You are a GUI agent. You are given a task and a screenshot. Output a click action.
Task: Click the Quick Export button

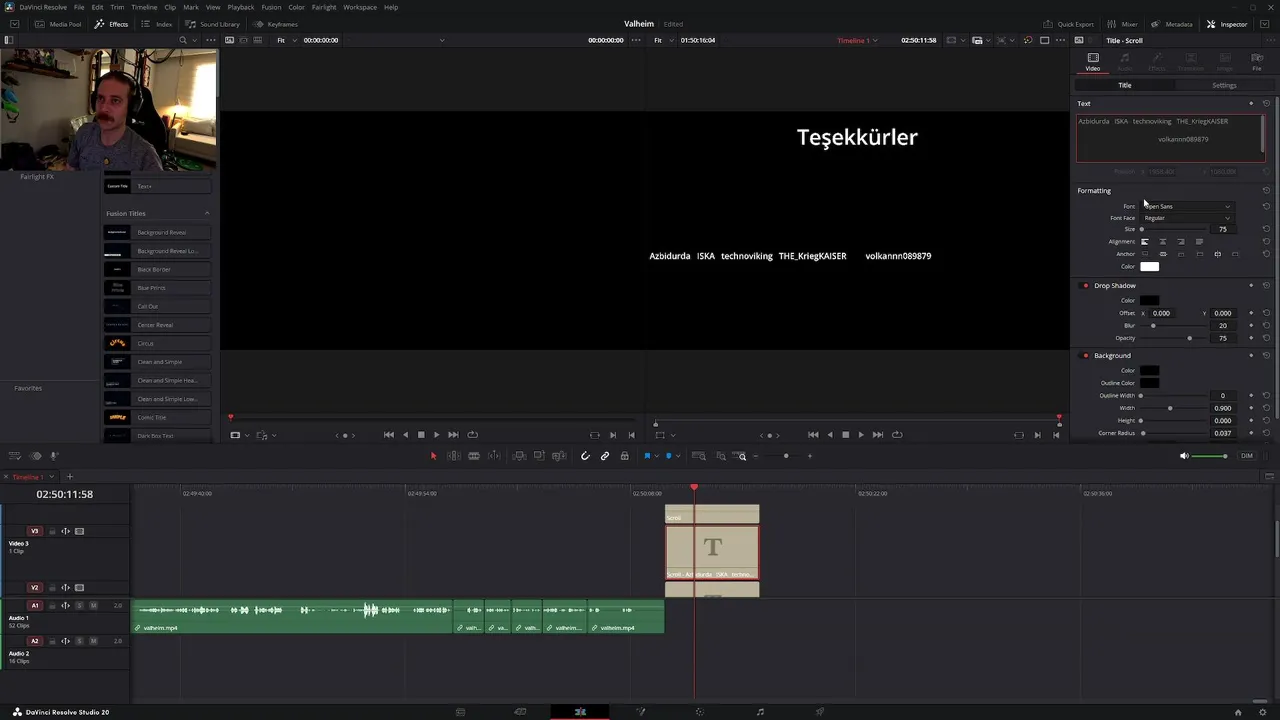click(1069, 24)
